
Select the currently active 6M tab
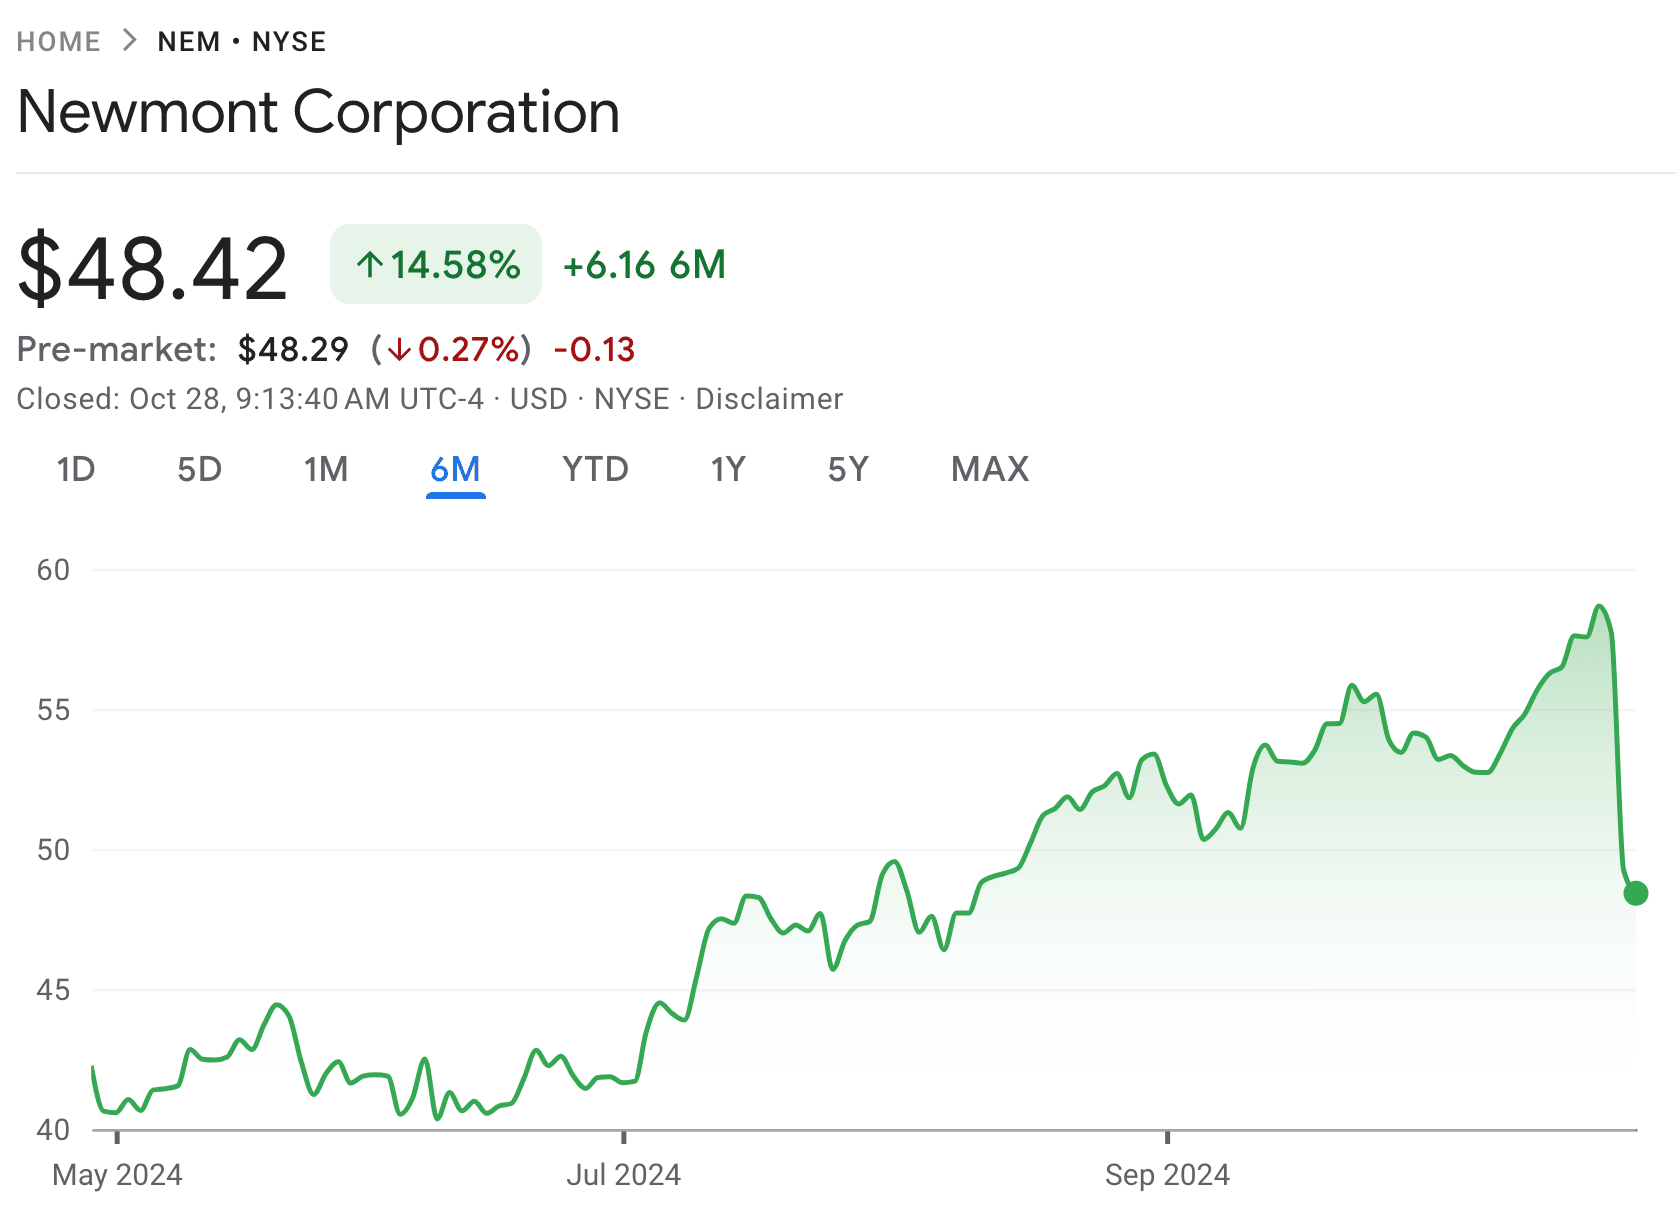pos(455,469)
